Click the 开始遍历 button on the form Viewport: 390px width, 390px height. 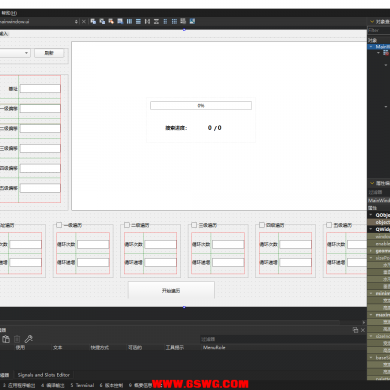click(x=171, y=291)
